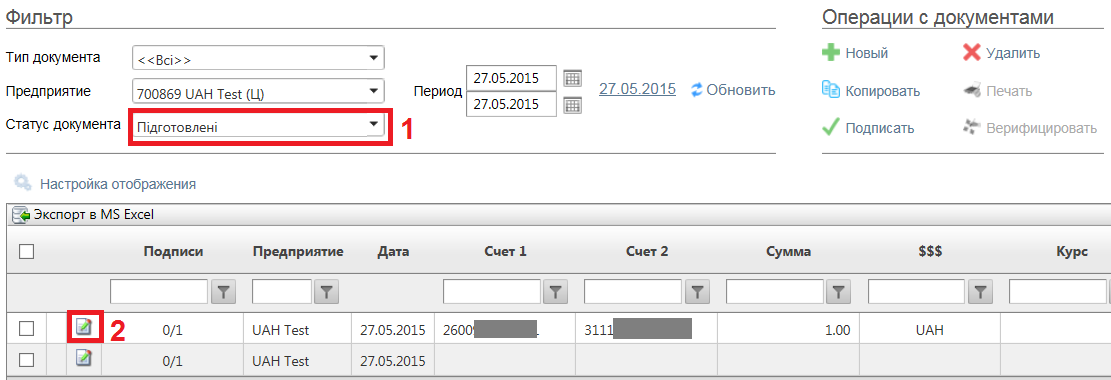
Task: Click the Подписи filter text field
Action: click(x=159, y=291)
